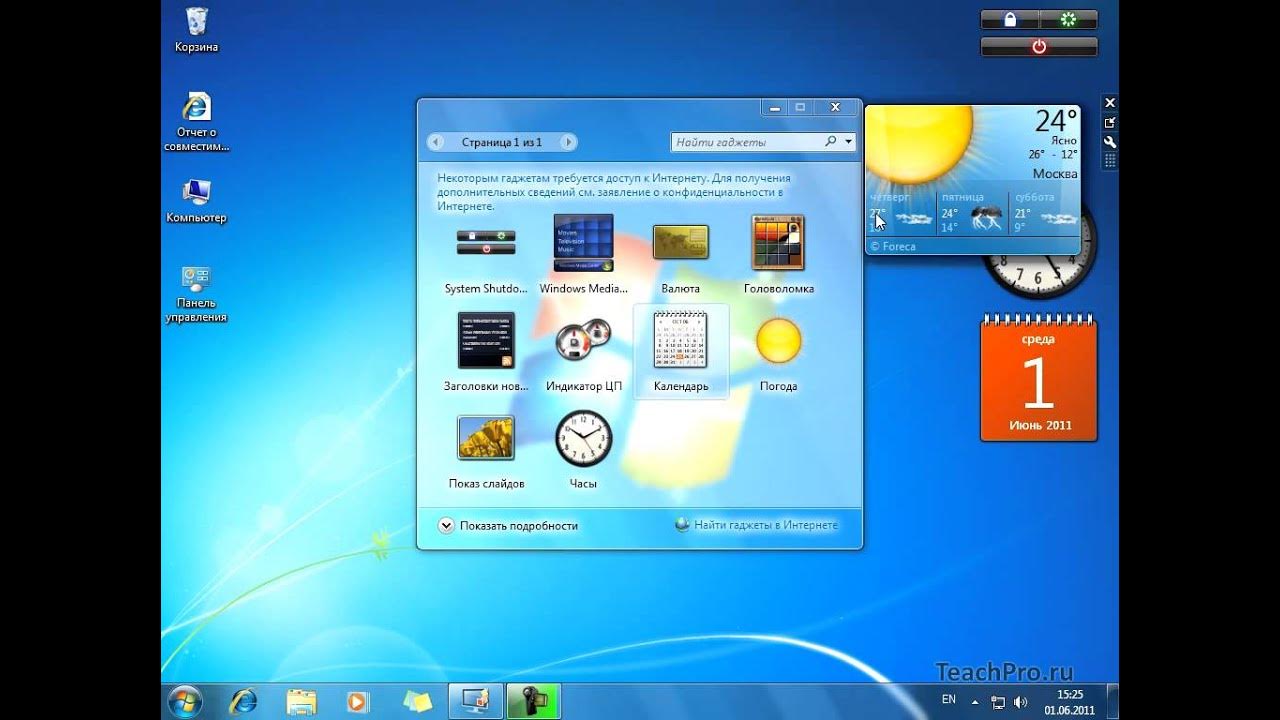Screen dimensions: 1280x720
Task: Close the weather gadget with its X
Action: (1109, 103)
